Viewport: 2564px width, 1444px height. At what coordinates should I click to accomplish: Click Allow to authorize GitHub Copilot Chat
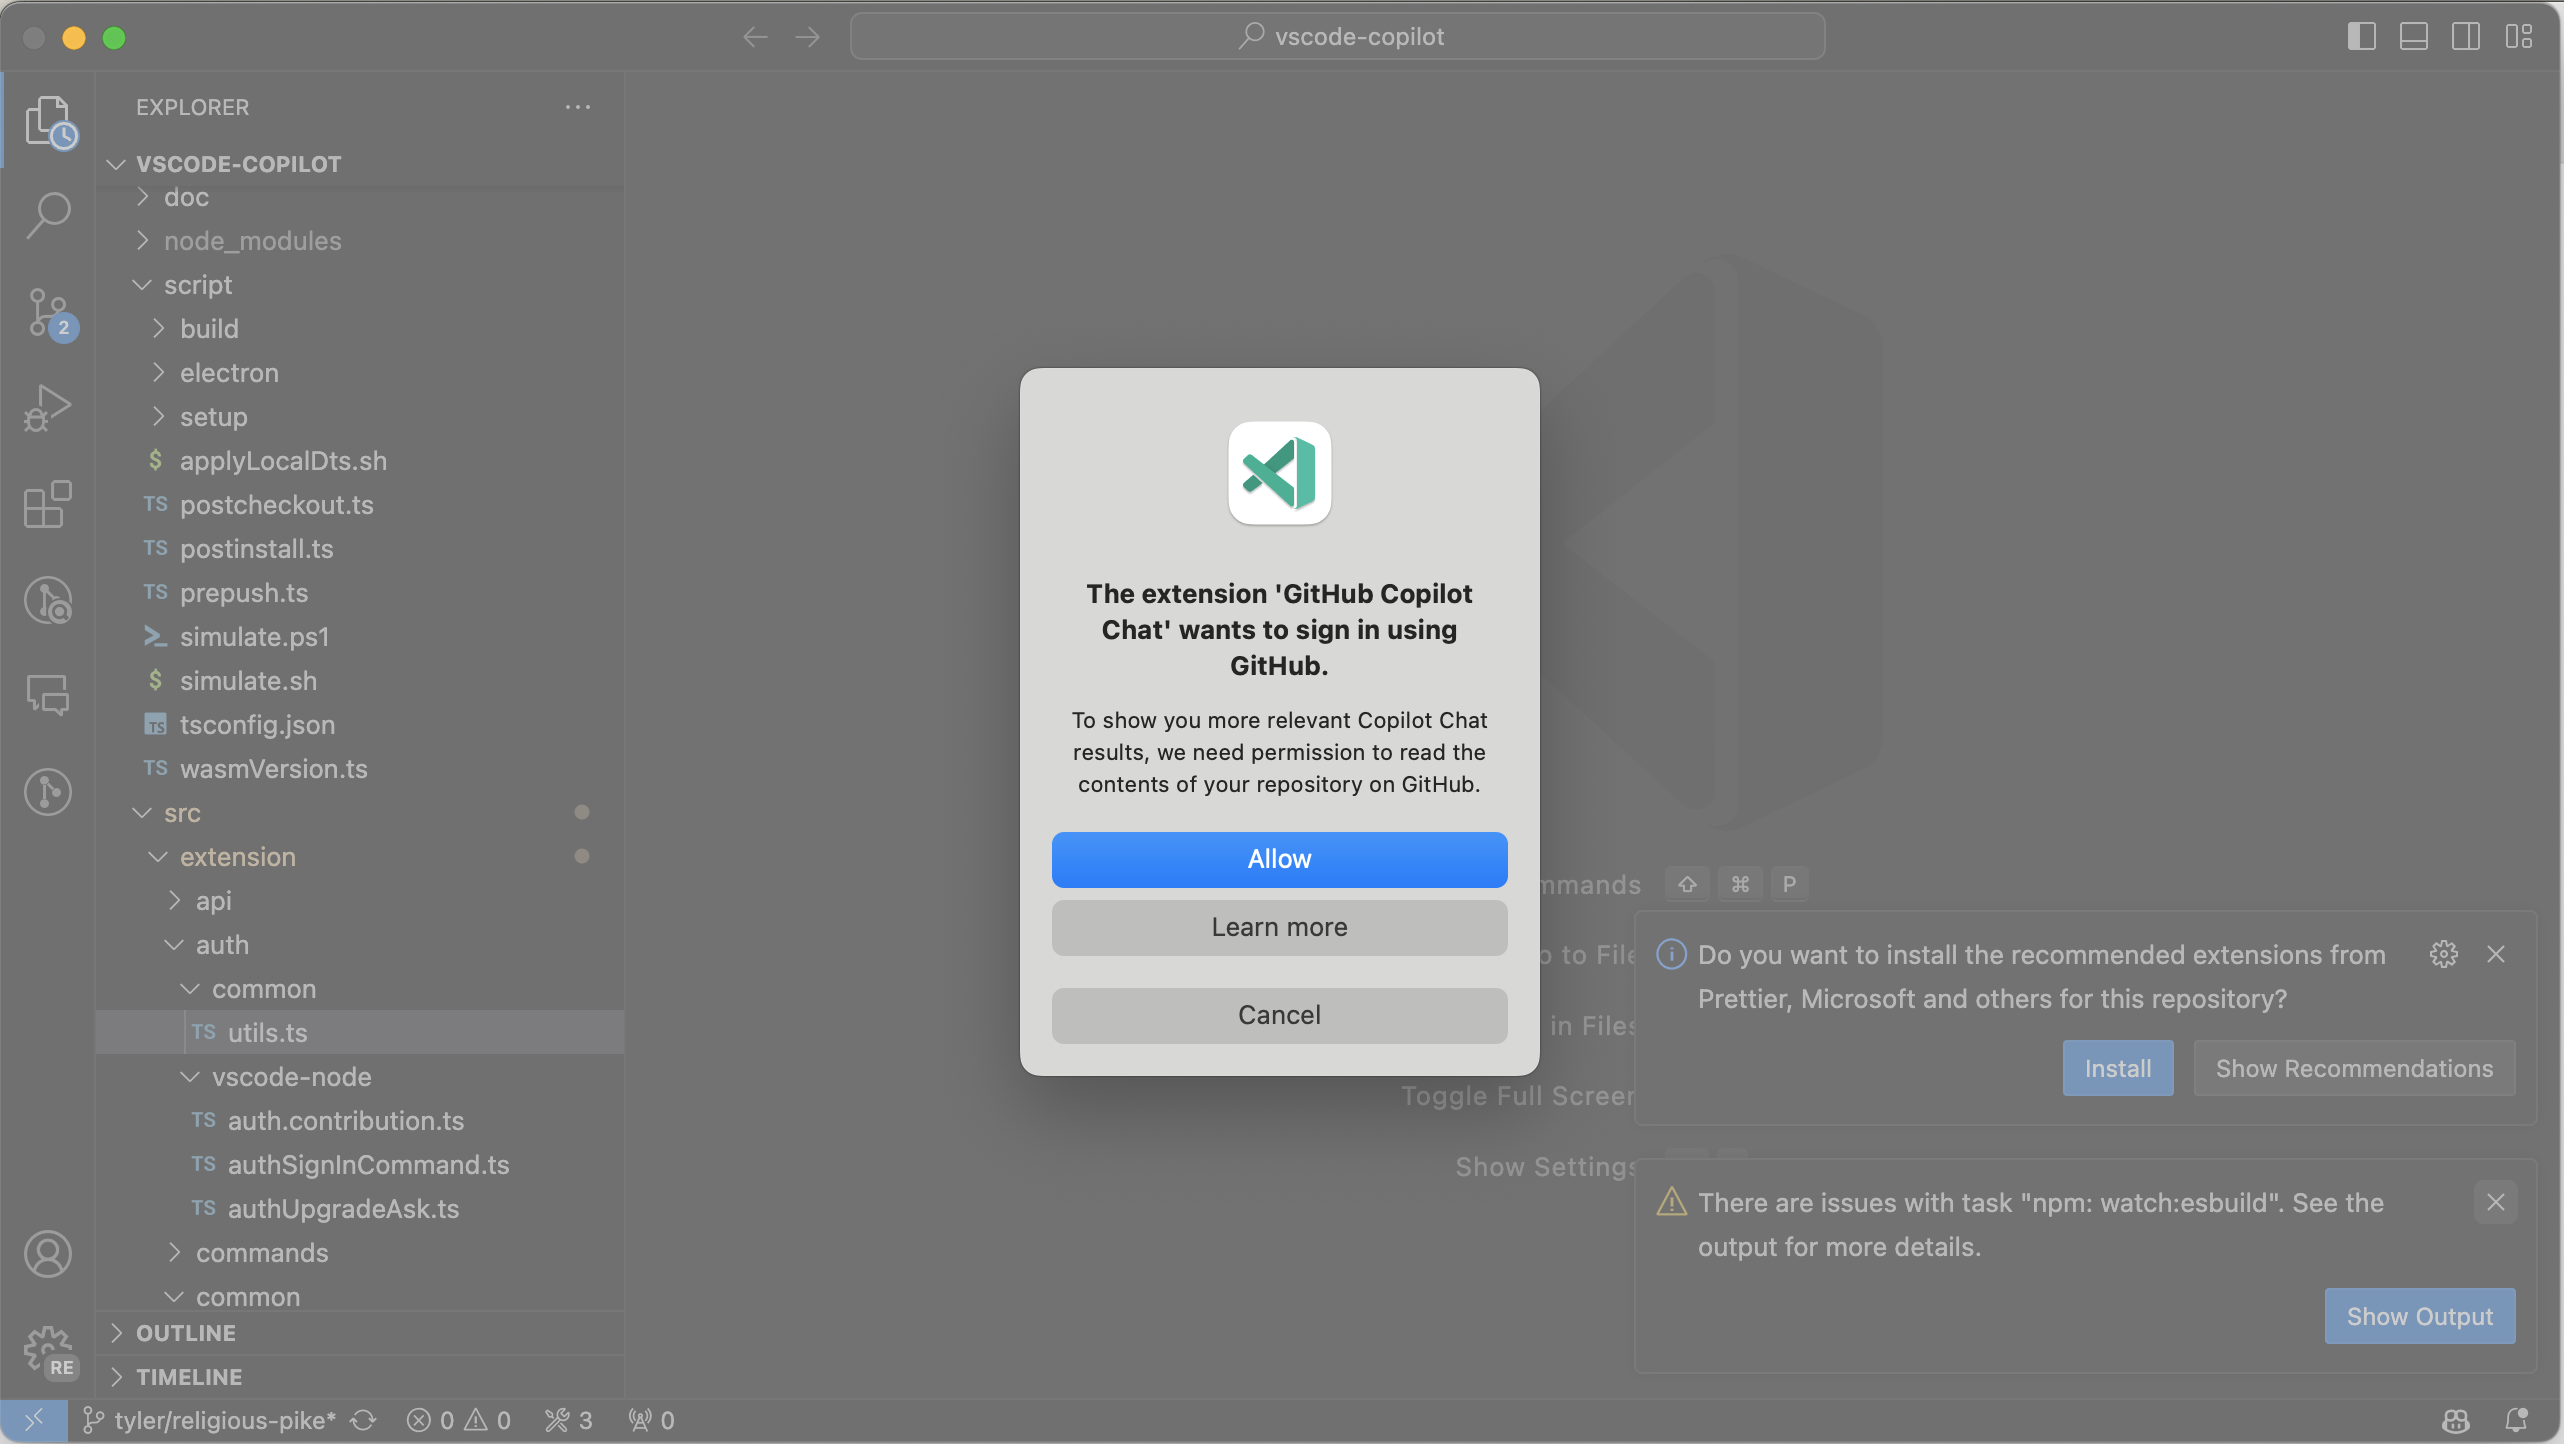point(1278,859)
